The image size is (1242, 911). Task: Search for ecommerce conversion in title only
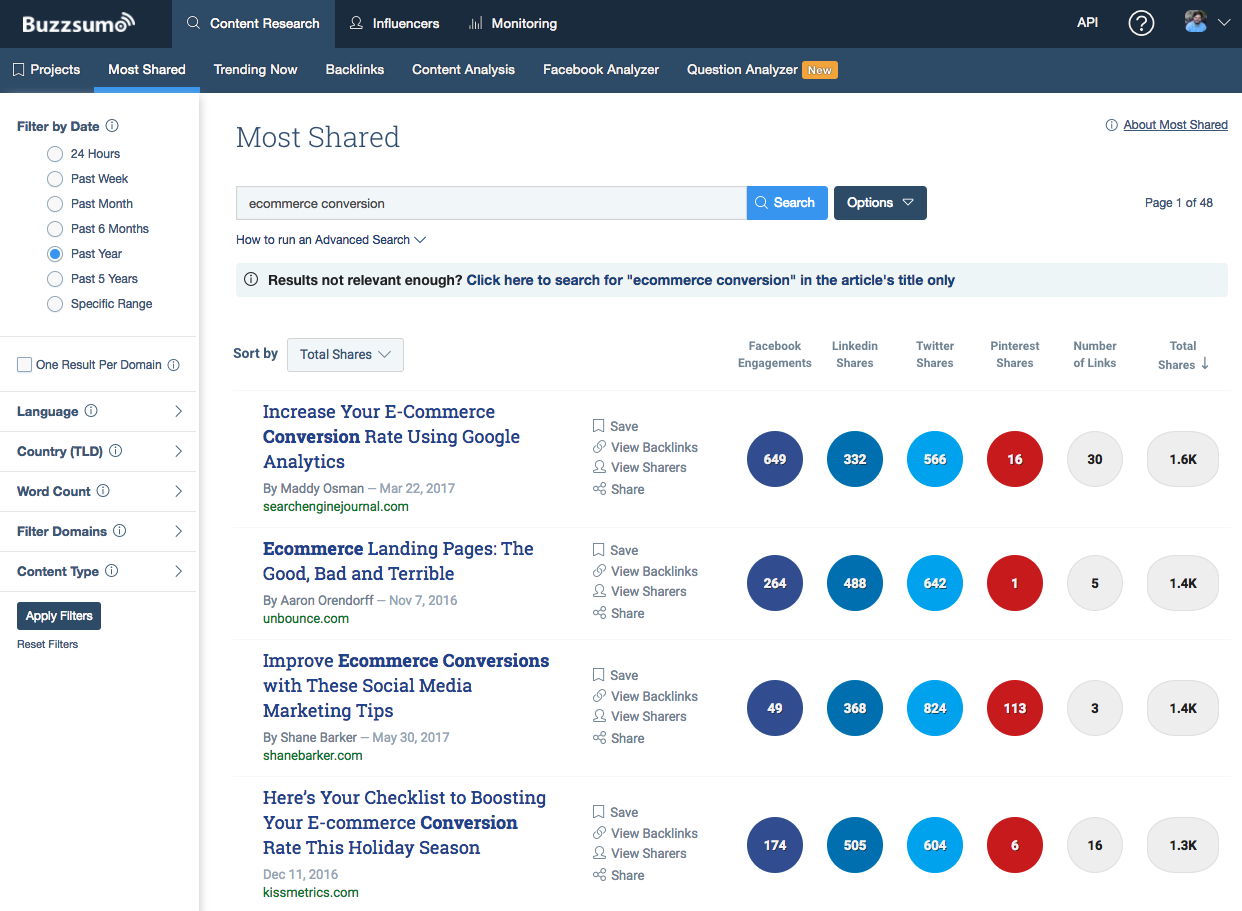[x=711, y=281]
